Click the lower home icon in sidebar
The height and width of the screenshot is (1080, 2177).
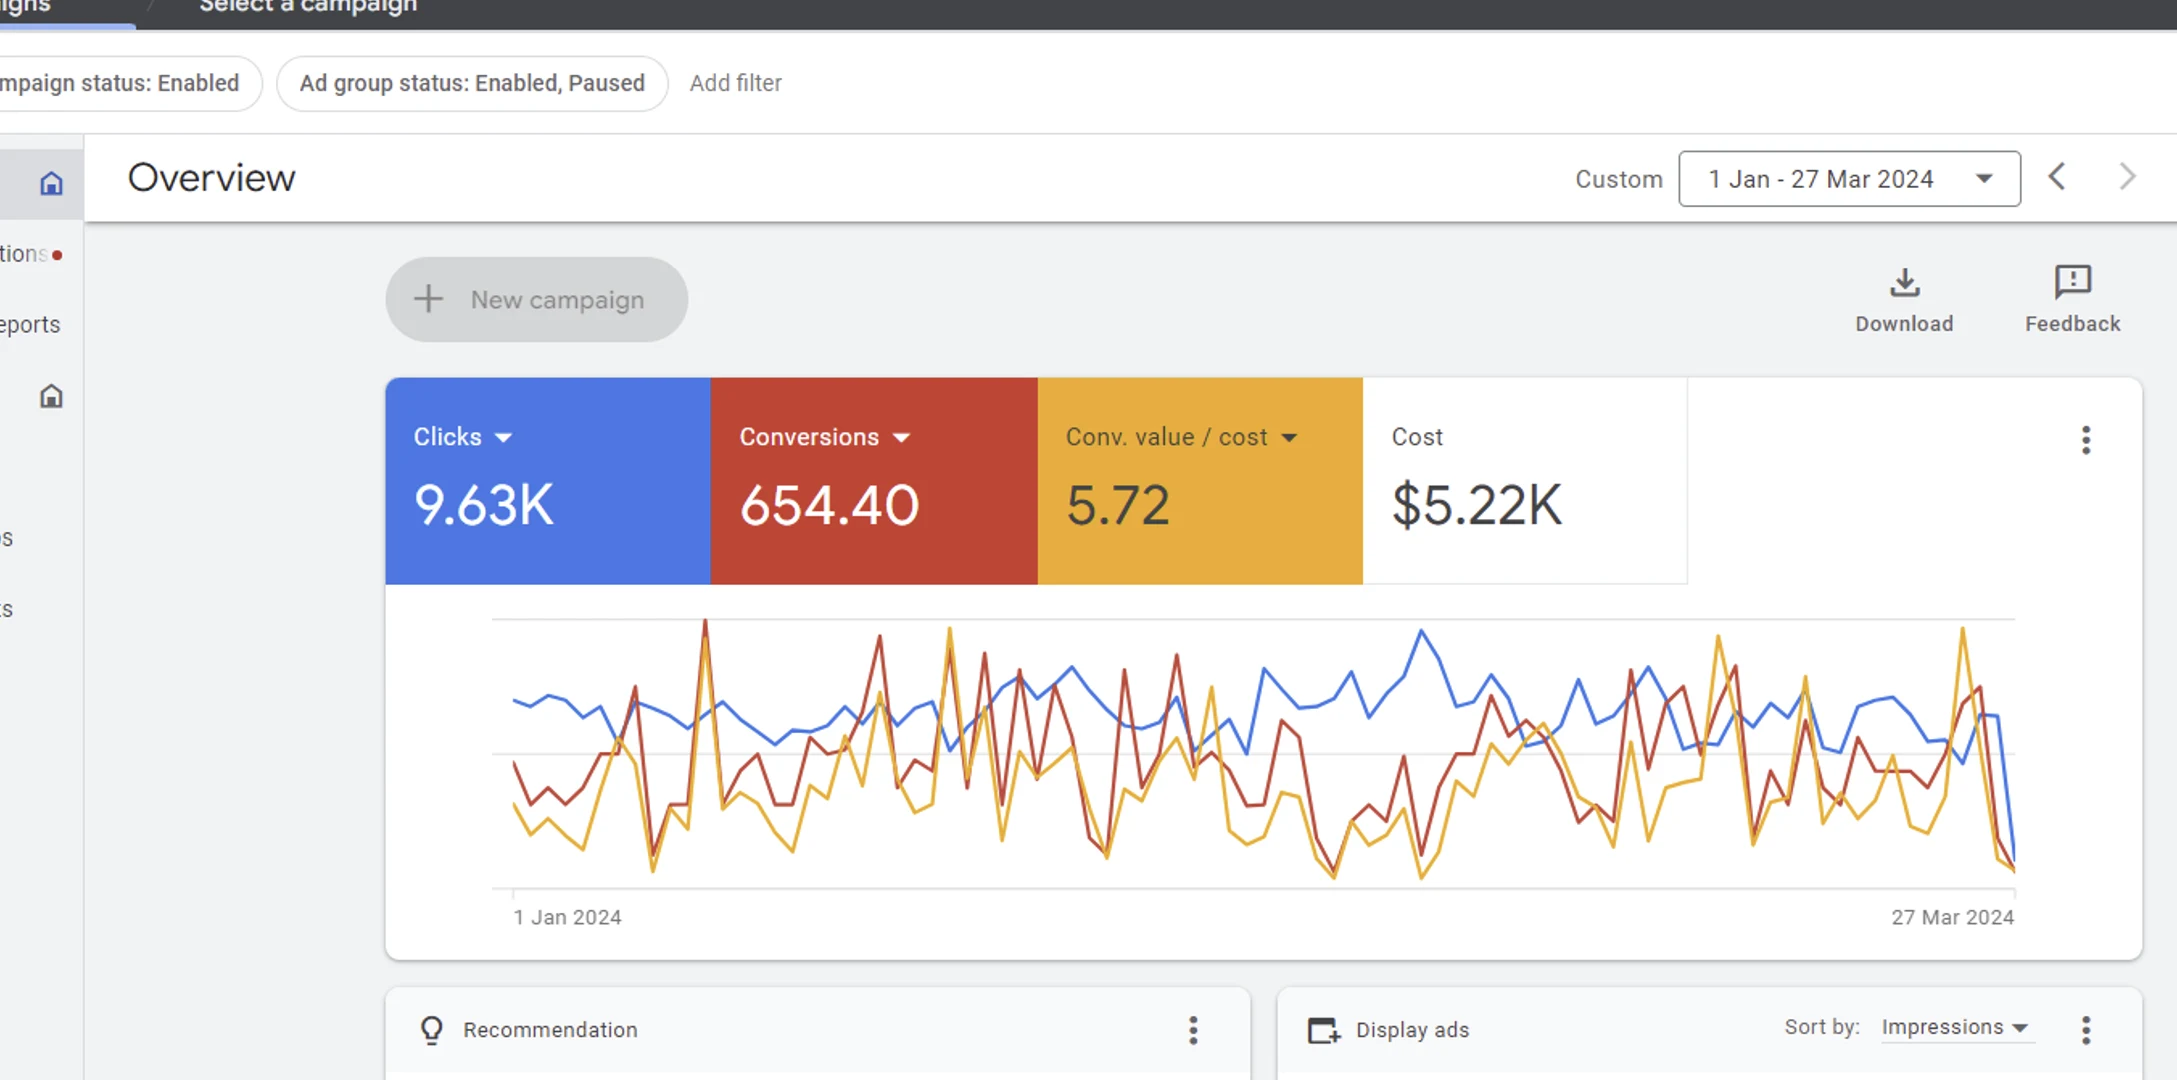[51, 397]
